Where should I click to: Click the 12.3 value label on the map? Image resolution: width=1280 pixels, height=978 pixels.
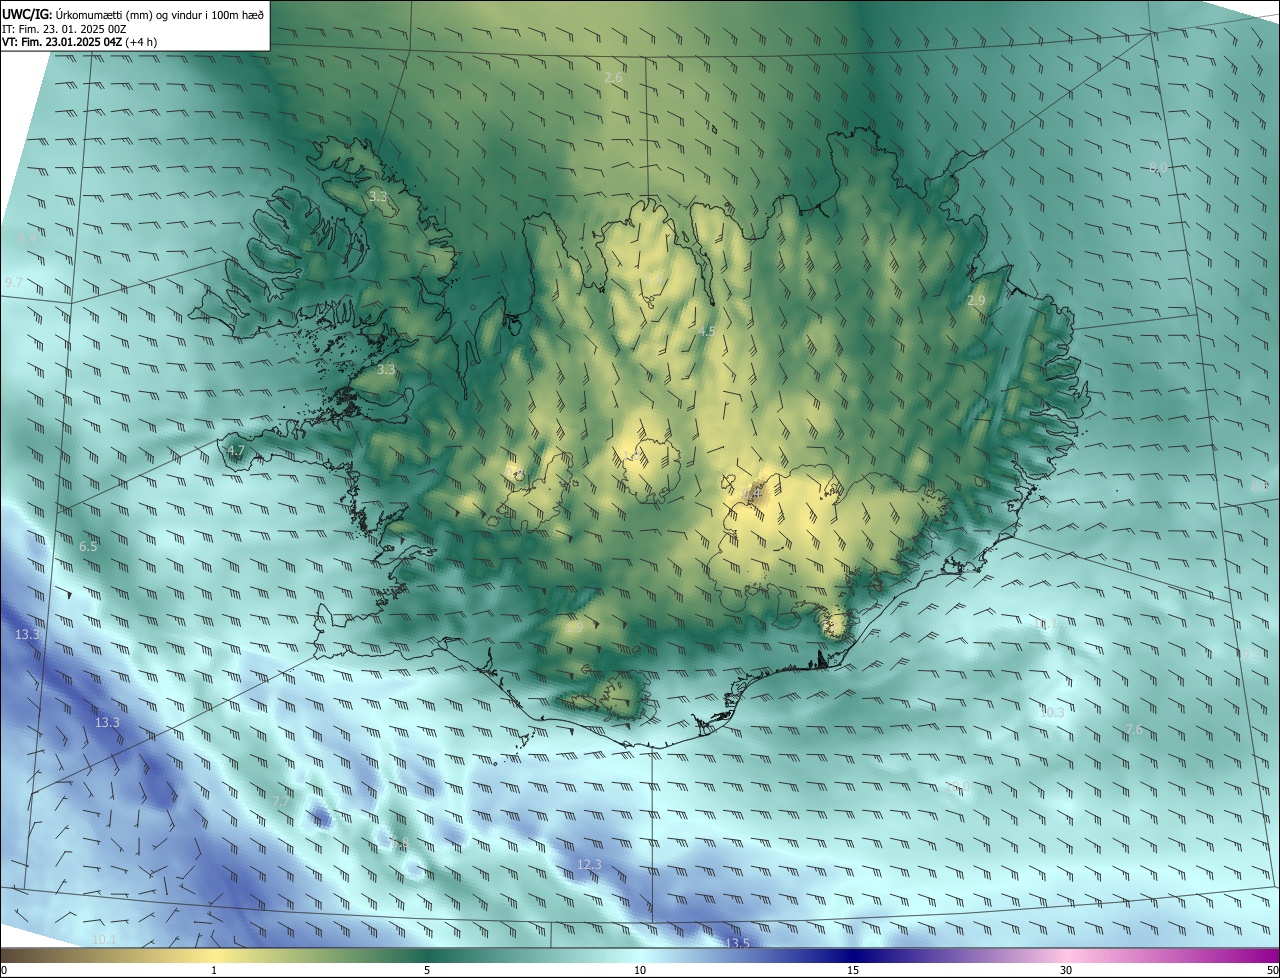coord(590,864)
